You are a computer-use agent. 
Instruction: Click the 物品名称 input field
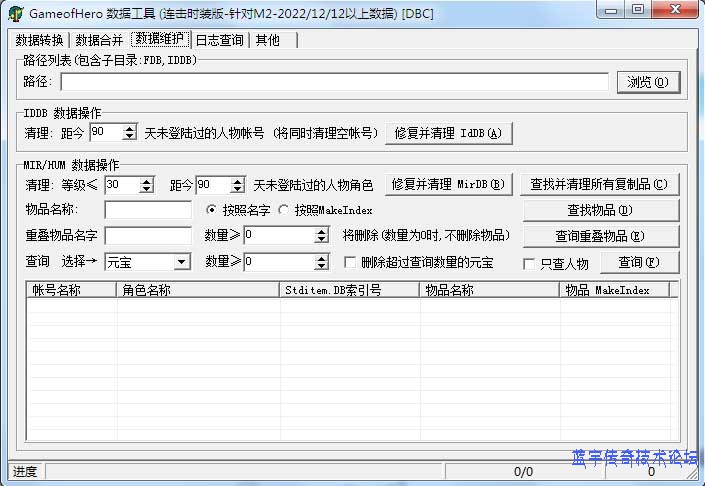click(x=148, y=210)
